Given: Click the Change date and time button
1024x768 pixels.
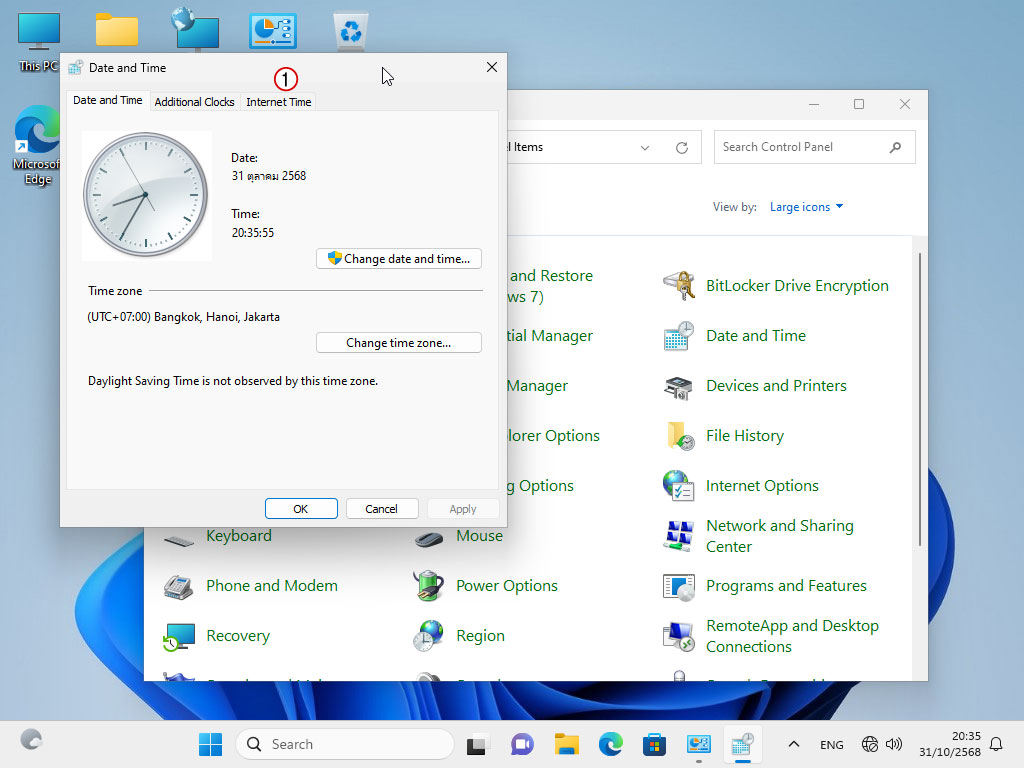Looking at the screenshot, I should [399, 259].
